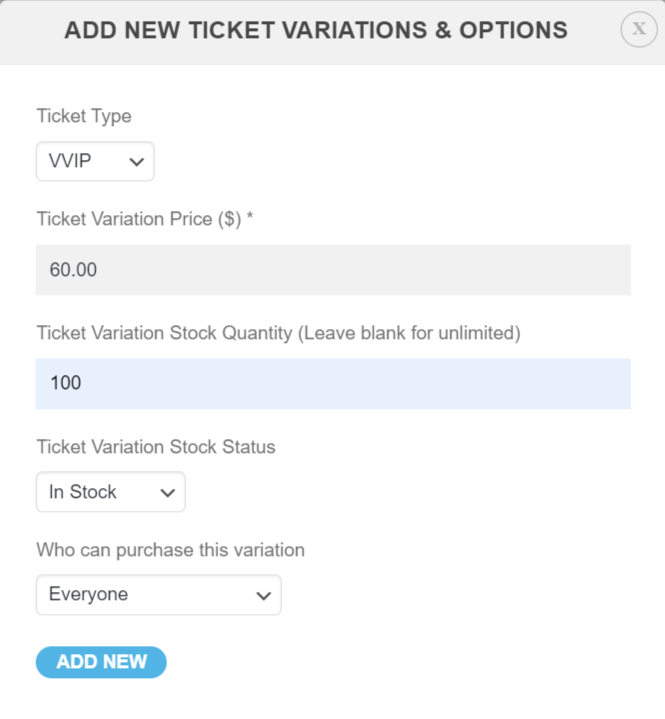Viewport: 665px width, 719px height.
Task: Click the chevron arrow beside In Stock
Action: coord(167,493)
